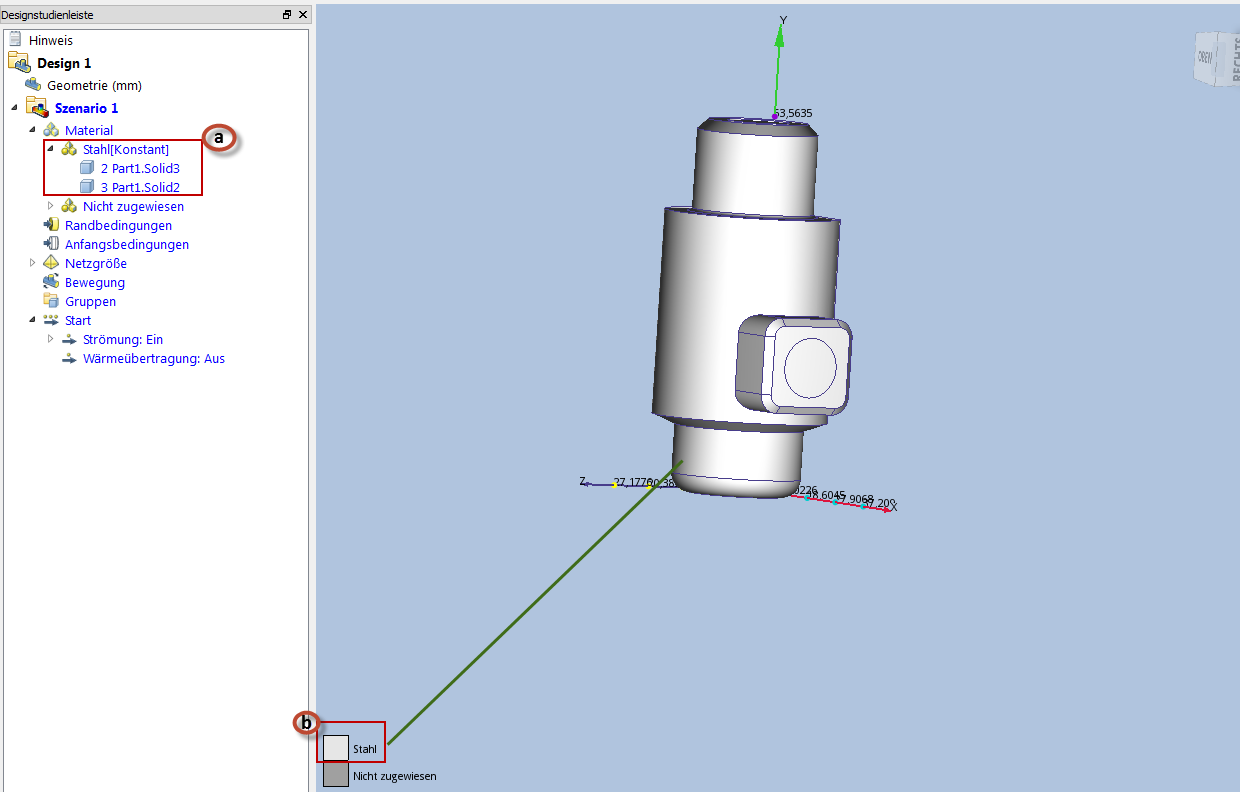1240x792 pixels.
Task: Select Geometrie (mm) in the tree
Action: click(94, 85)
